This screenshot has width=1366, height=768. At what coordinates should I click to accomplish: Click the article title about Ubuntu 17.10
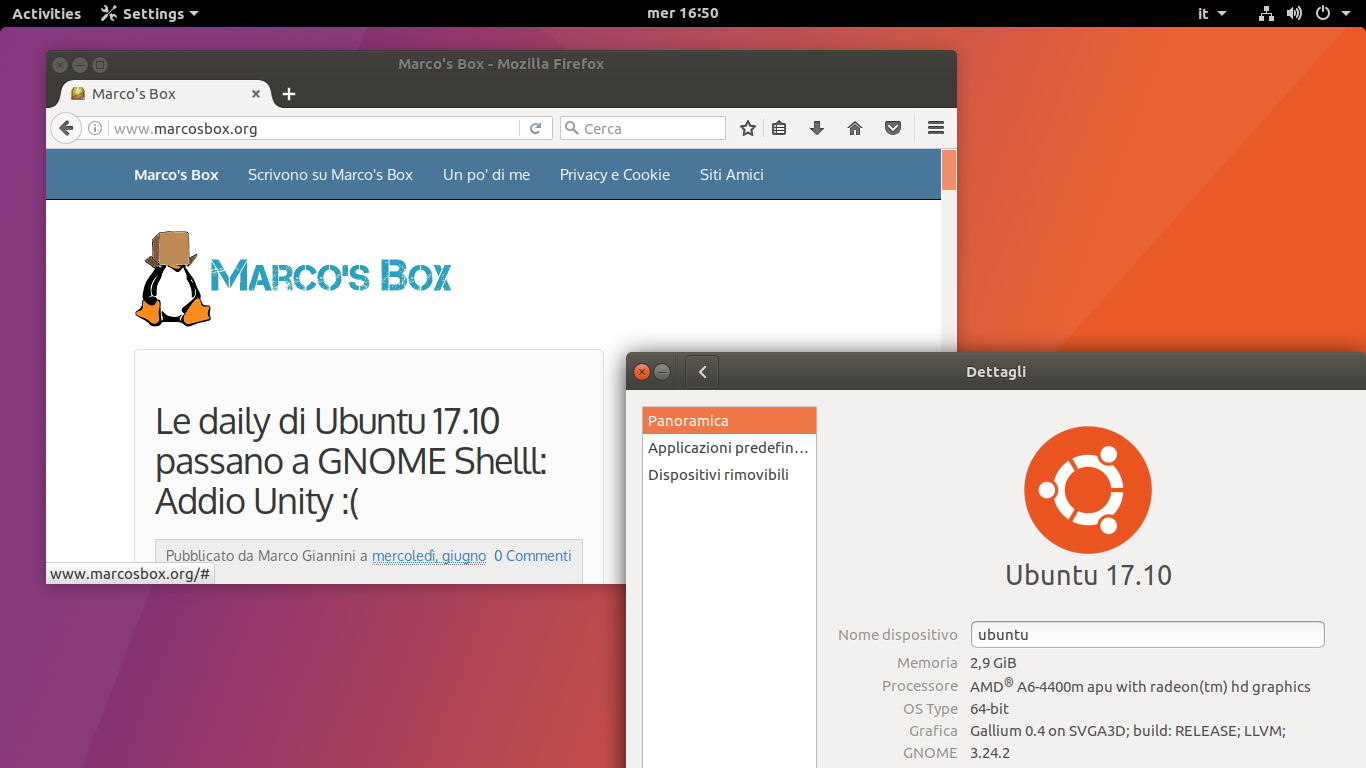(x=351, y=461)
